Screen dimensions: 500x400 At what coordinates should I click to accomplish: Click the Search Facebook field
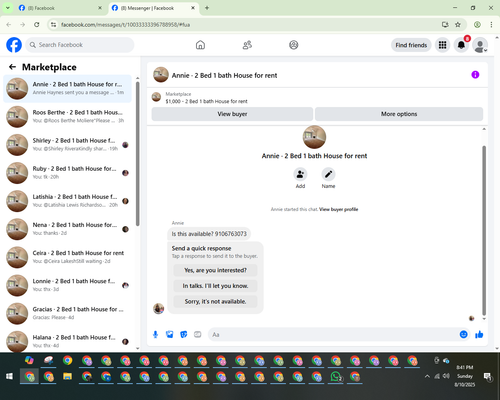click(80, 45)
